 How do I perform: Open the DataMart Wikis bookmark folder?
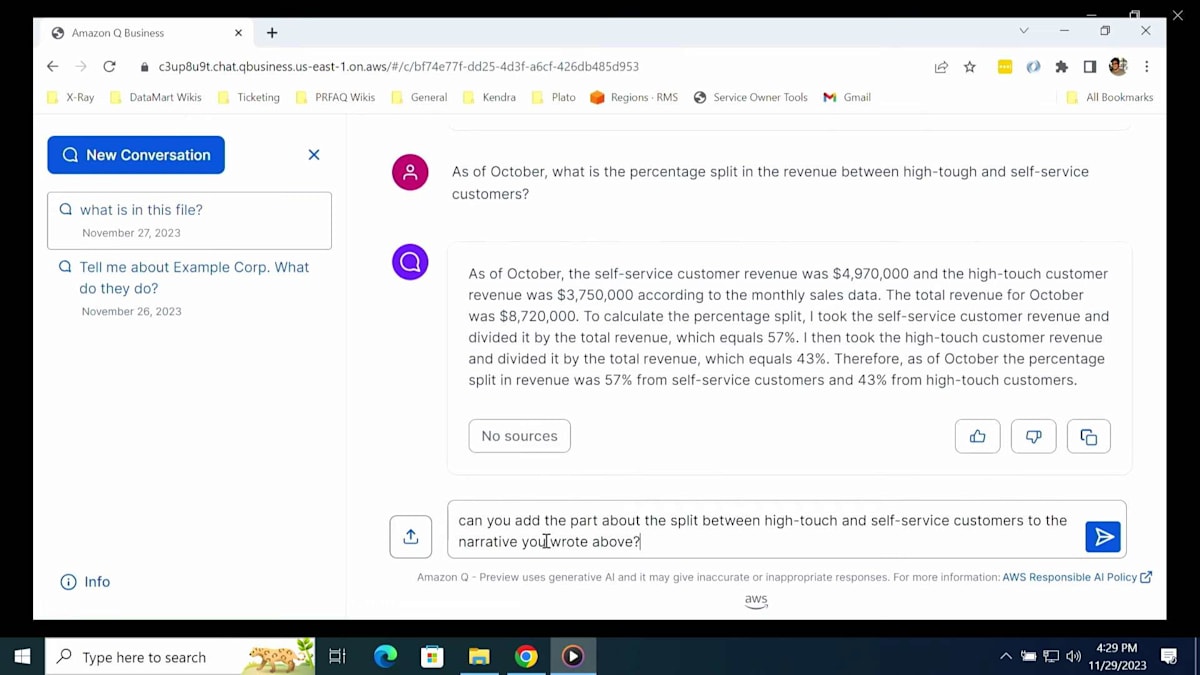(x=156, y=97)
